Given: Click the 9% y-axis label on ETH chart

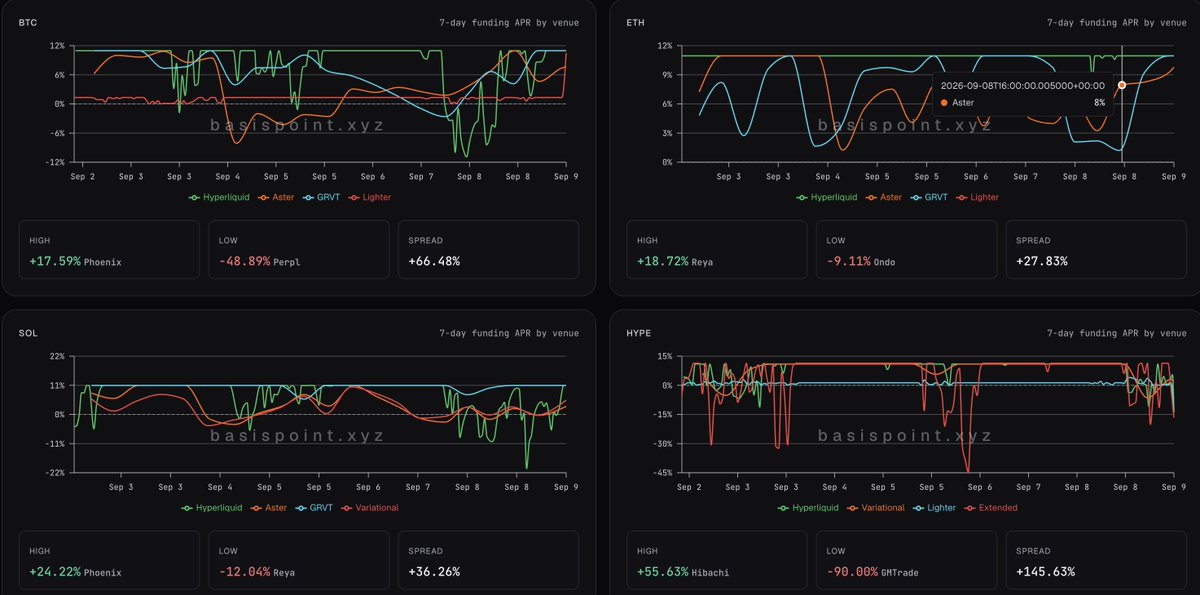Looking at the screenshot, I should pos(666,75).
